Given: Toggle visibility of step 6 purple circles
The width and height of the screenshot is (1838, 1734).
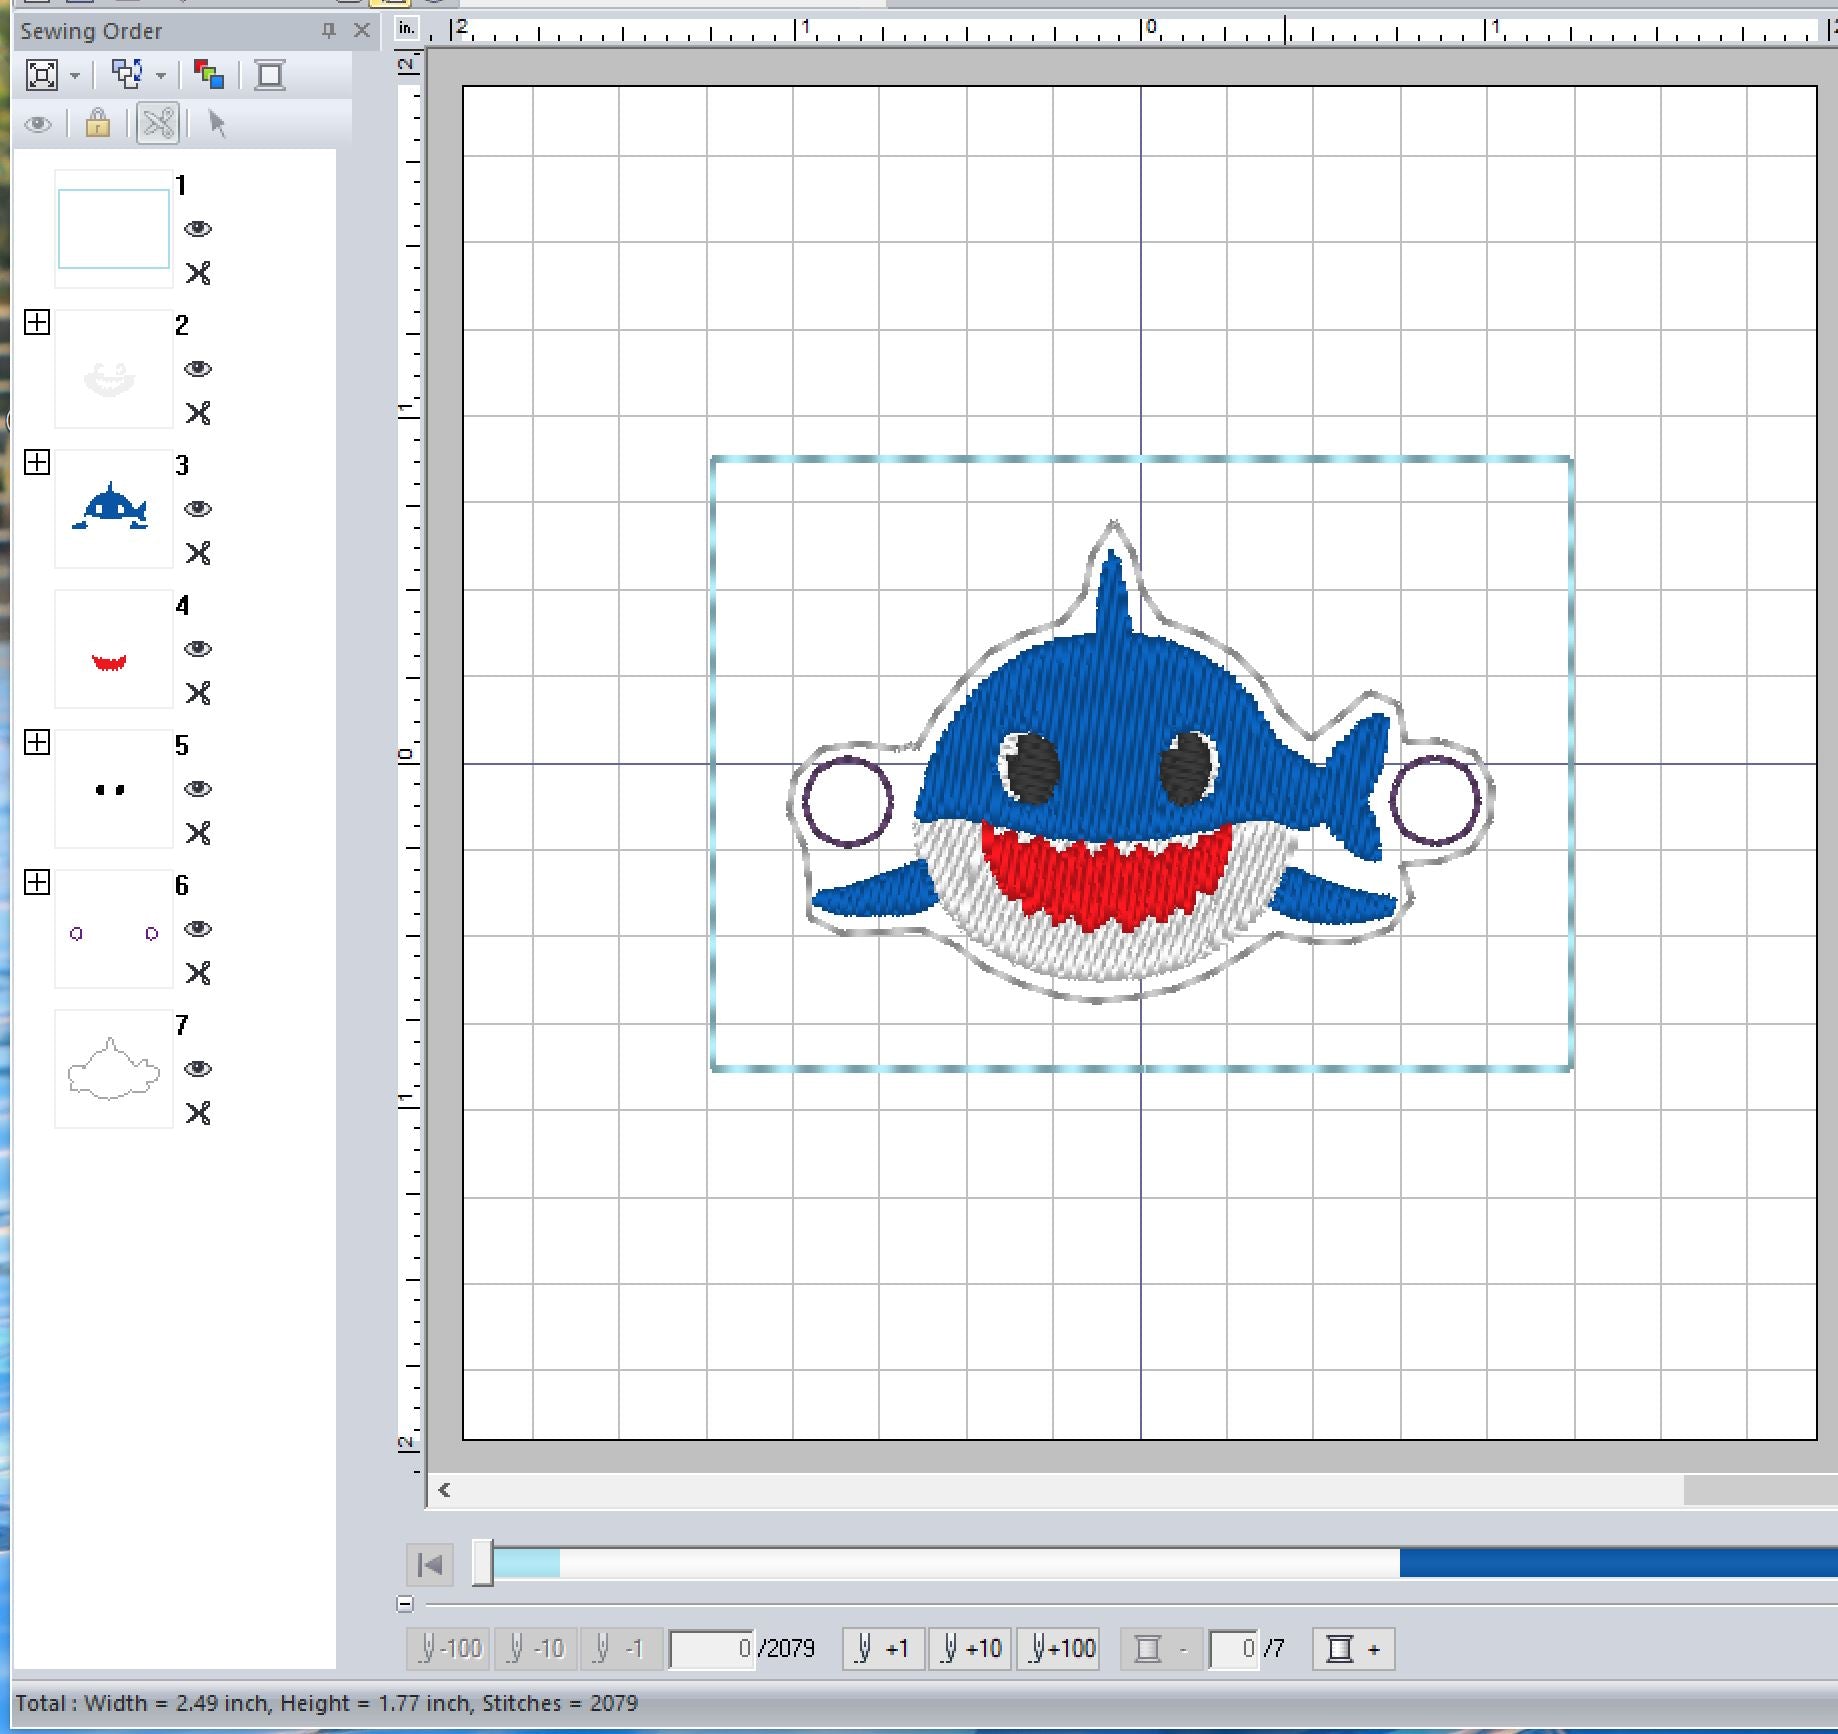Looking at the screenshot, I should pyautogui.click(x=198, y=929).
